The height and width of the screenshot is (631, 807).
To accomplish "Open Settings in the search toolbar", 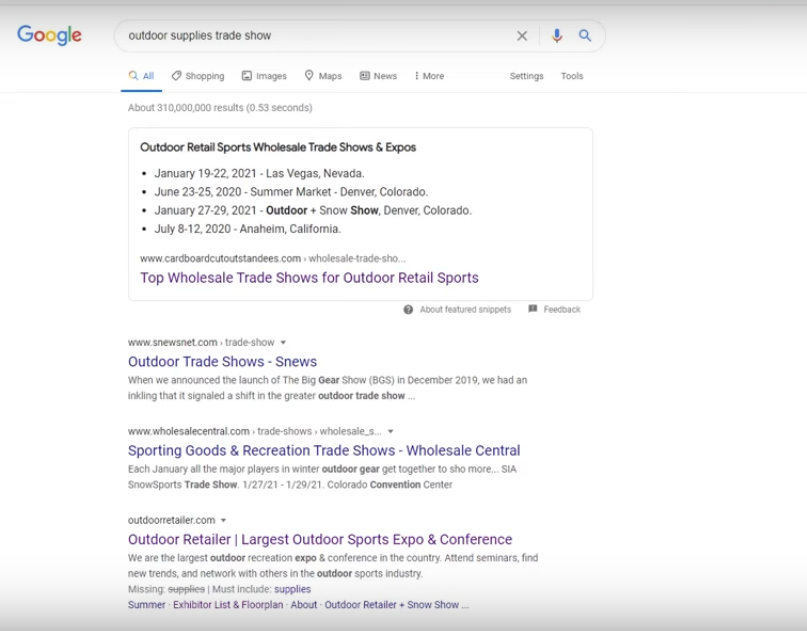I will tap(526, 76).
